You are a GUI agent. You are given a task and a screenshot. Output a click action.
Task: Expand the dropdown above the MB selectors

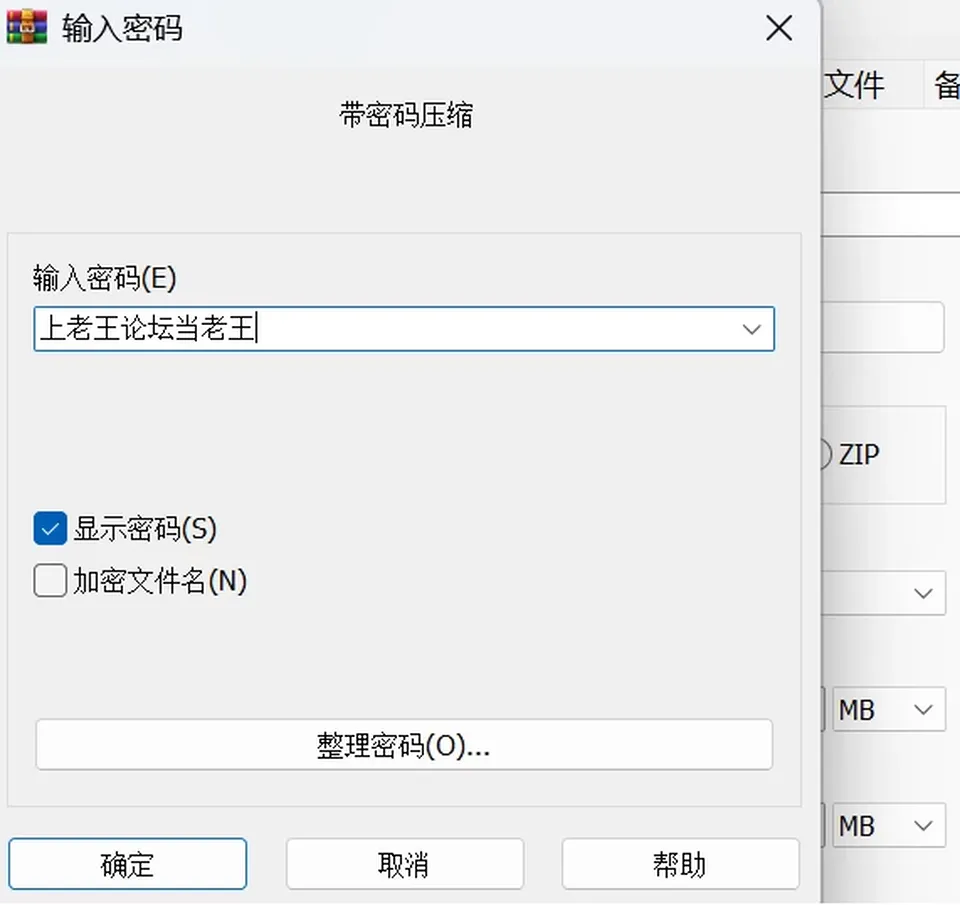pos(883,593)
